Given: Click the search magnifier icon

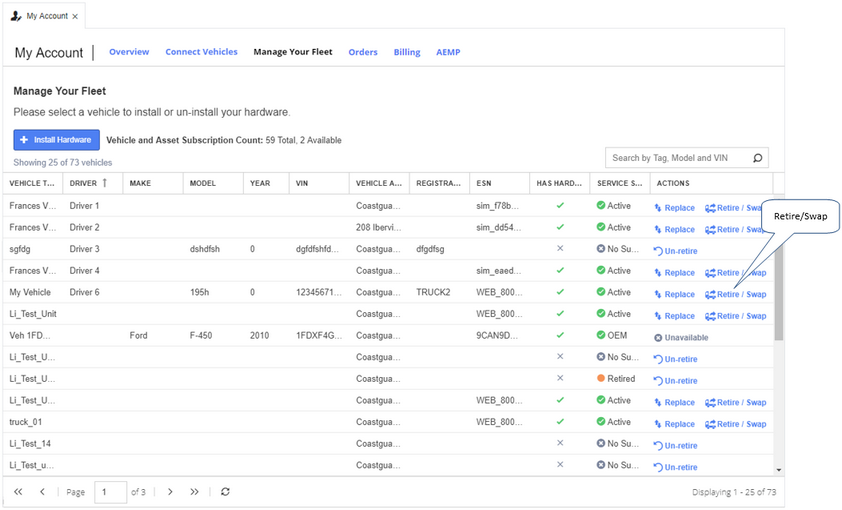Looking at the screenshot, I should coord(757,158).
